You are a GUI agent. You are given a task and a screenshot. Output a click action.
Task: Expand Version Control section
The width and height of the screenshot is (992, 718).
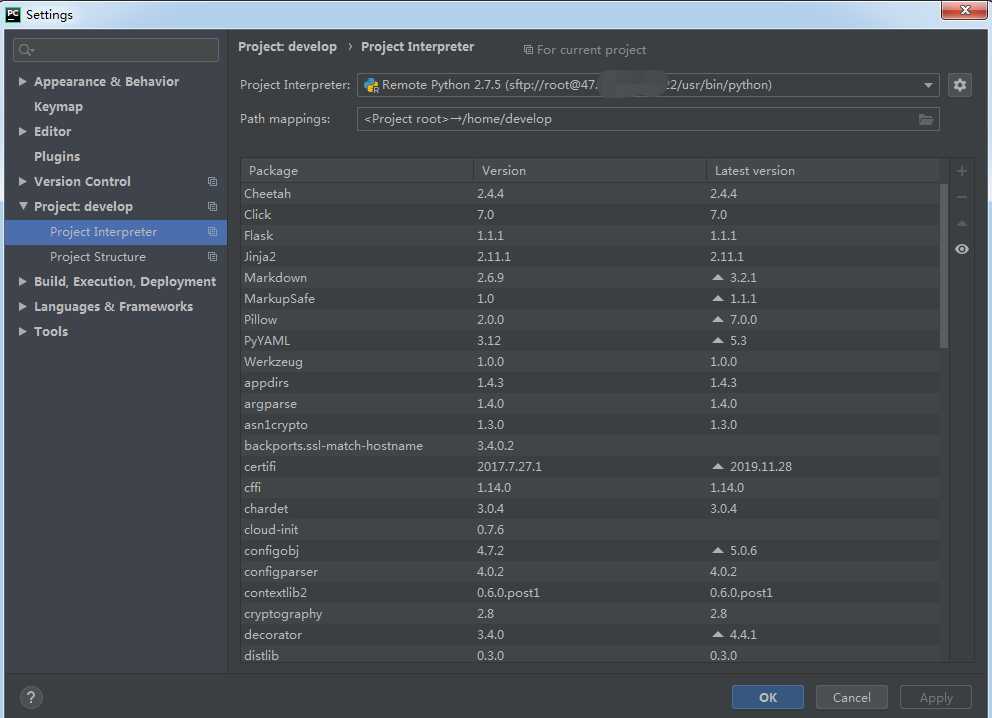[x=23, y=182]
